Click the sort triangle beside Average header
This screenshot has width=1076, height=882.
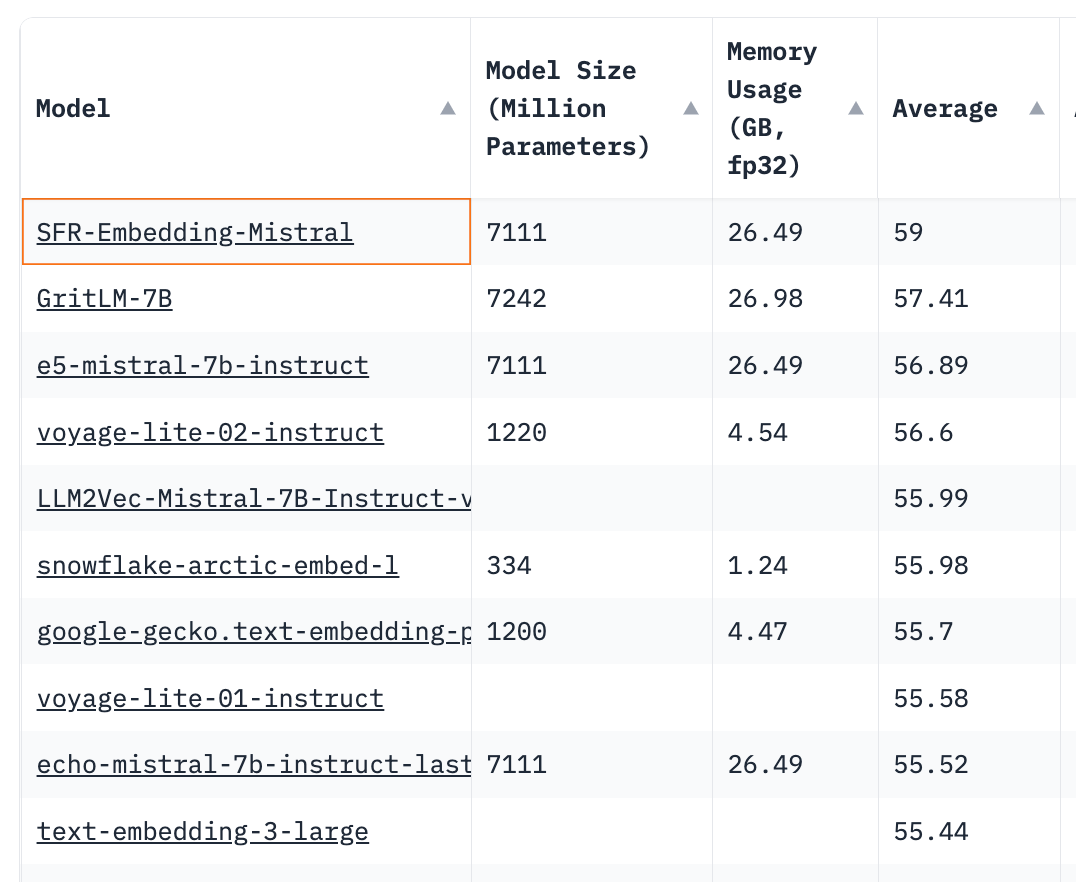pos(1037,110)
